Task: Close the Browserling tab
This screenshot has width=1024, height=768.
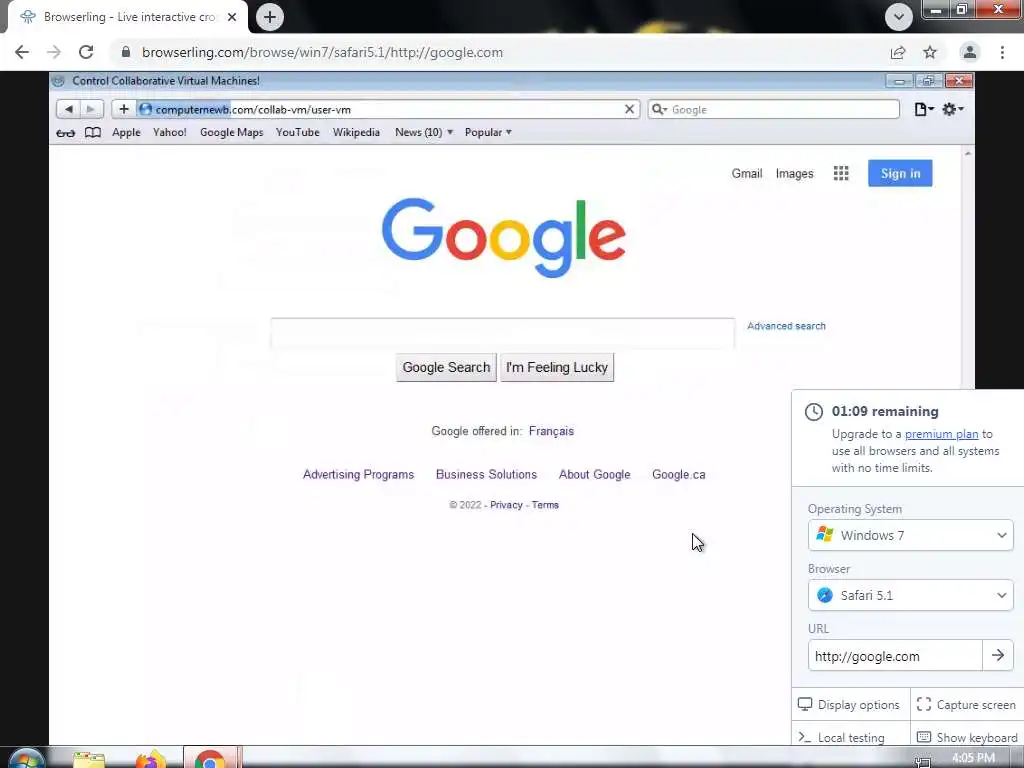Action: point(232,17)
